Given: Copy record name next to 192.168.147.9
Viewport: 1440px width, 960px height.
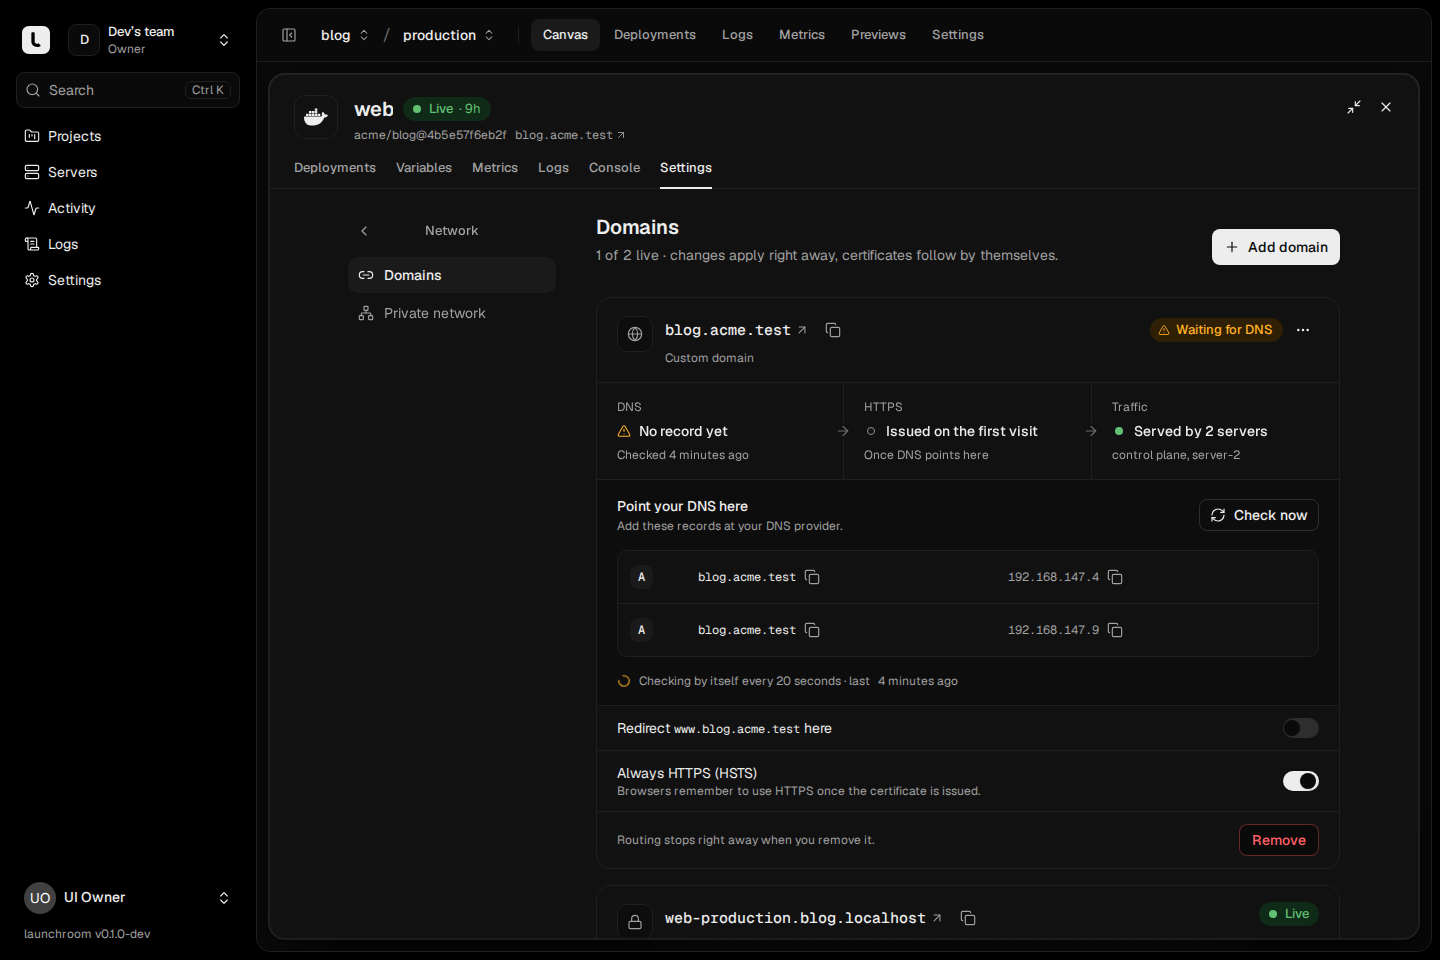Looking at the screenshot, I should pos(812,630).
